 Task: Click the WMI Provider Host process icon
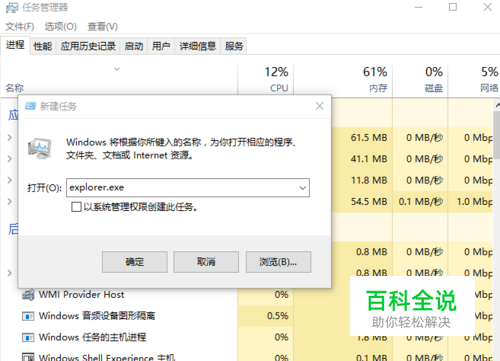click(28, 295)
